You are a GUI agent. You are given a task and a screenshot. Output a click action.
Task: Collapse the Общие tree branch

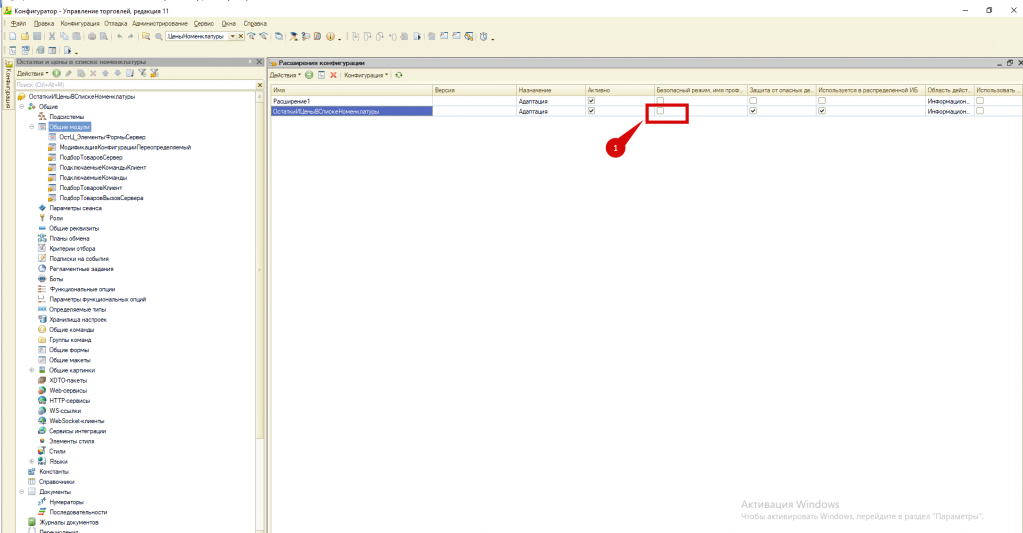pyautogui.click(x=22, y=106)
